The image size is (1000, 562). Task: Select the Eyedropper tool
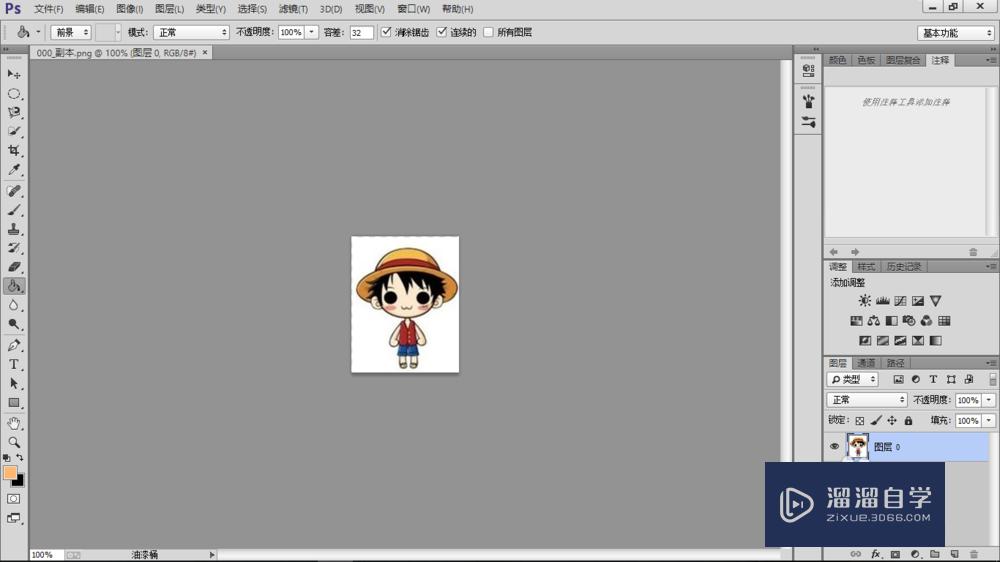tap(13, 170)
